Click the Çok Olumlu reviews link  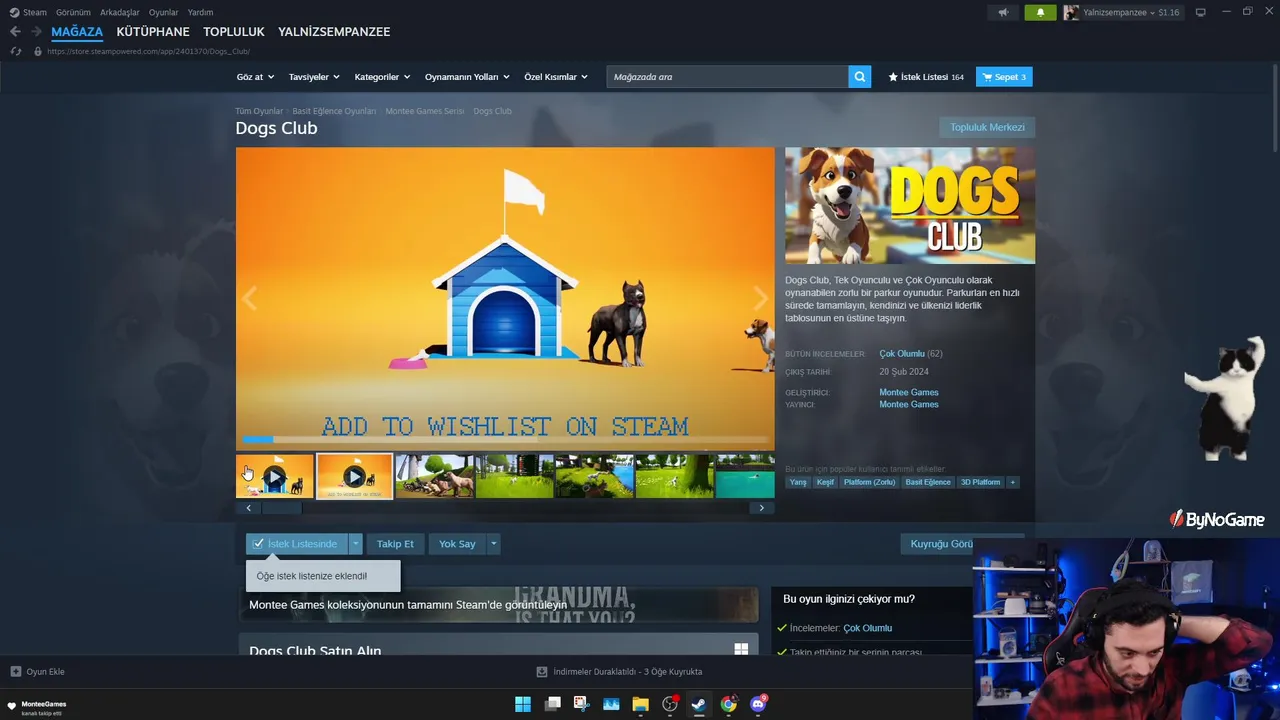coord(902,353)
